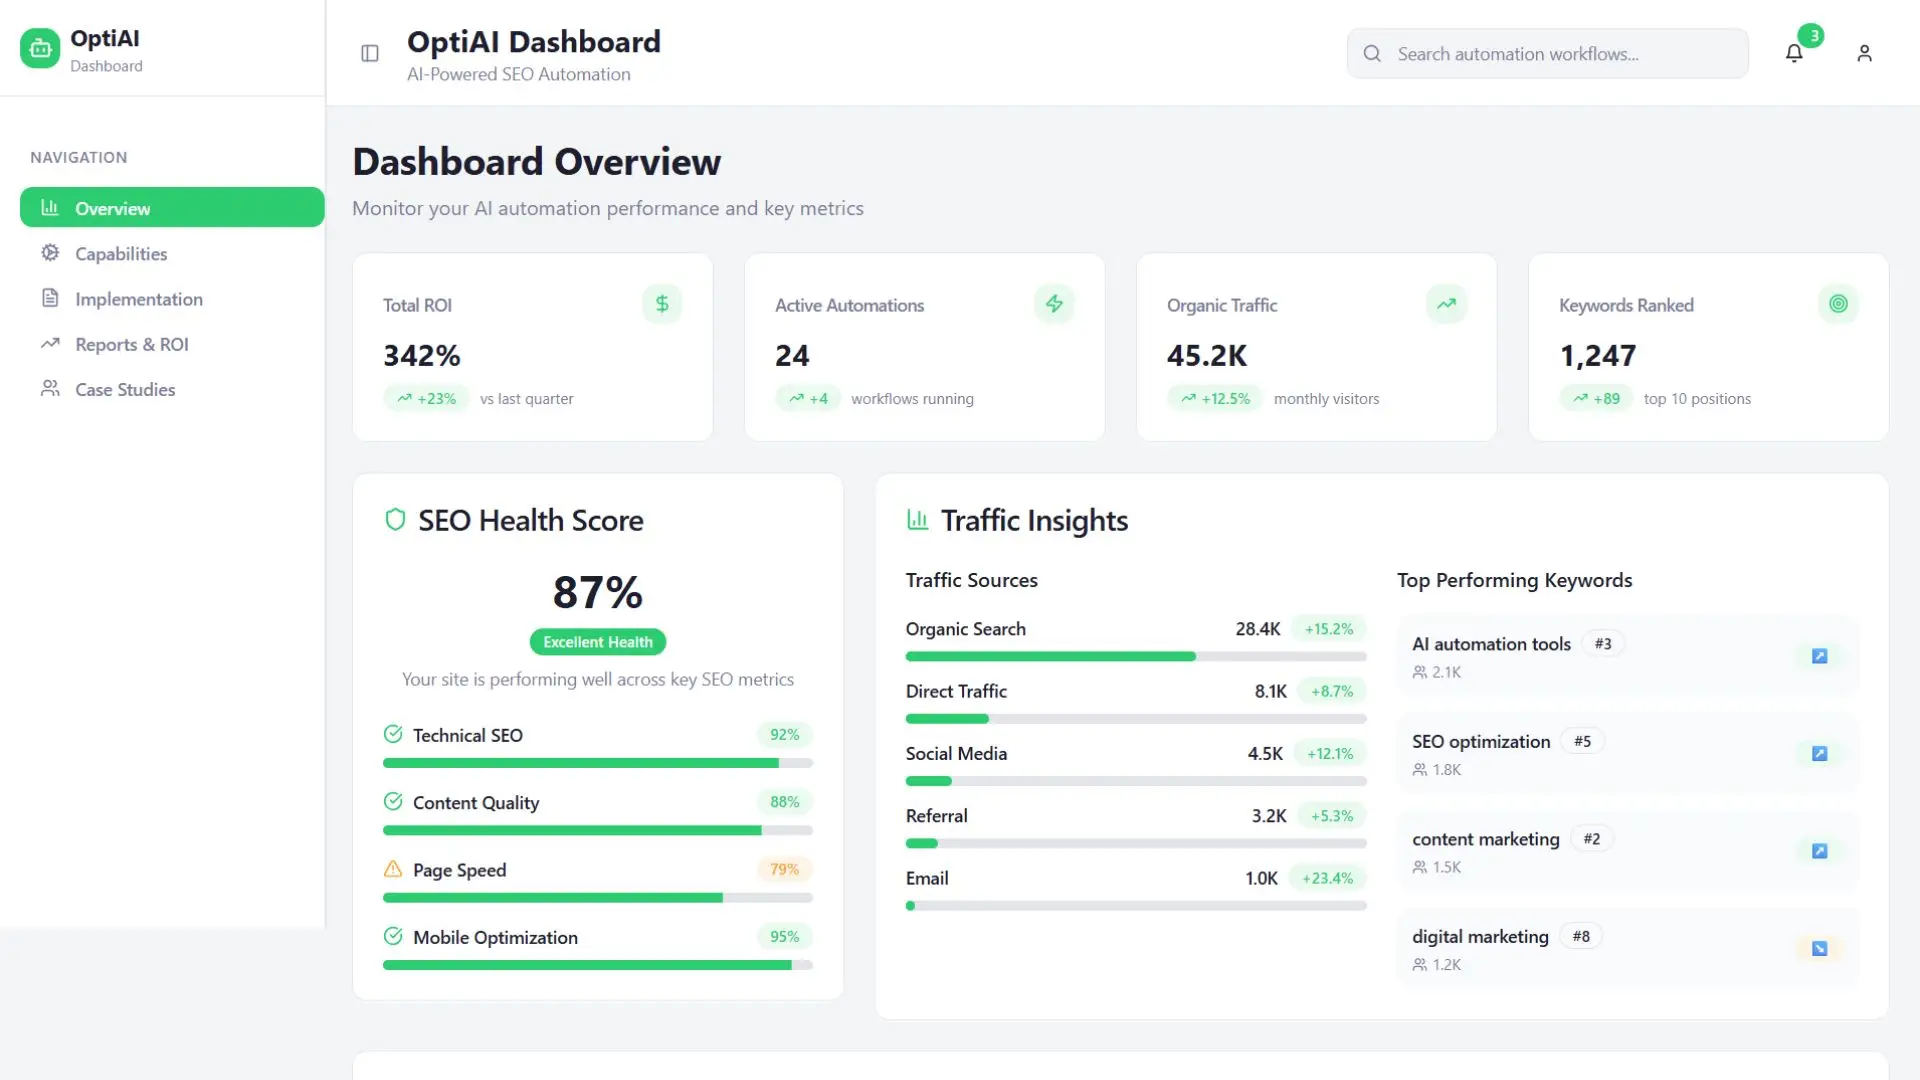The height and width of the screenshot is (1080, 1920).
Task: Click the Case Studies people icon
Action: (50, 388)
